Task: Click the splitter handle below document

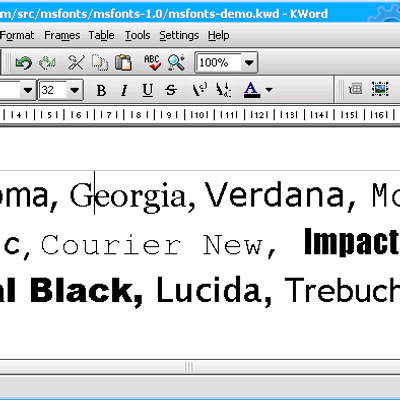Action: (x=189, y=367)
